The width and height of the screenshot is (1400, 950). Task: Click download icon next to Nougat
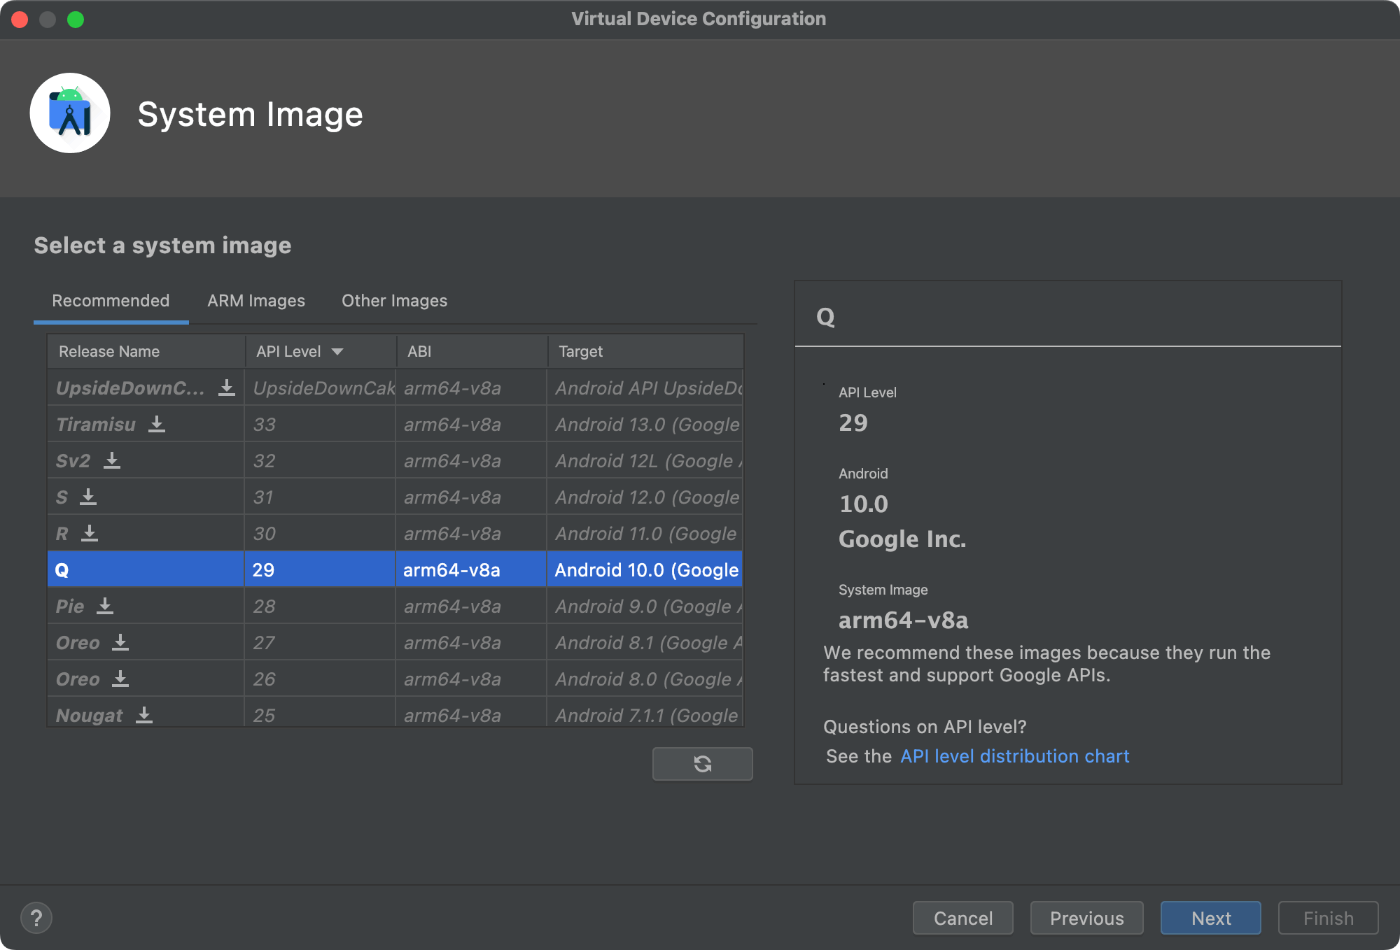tap(144, 715)
